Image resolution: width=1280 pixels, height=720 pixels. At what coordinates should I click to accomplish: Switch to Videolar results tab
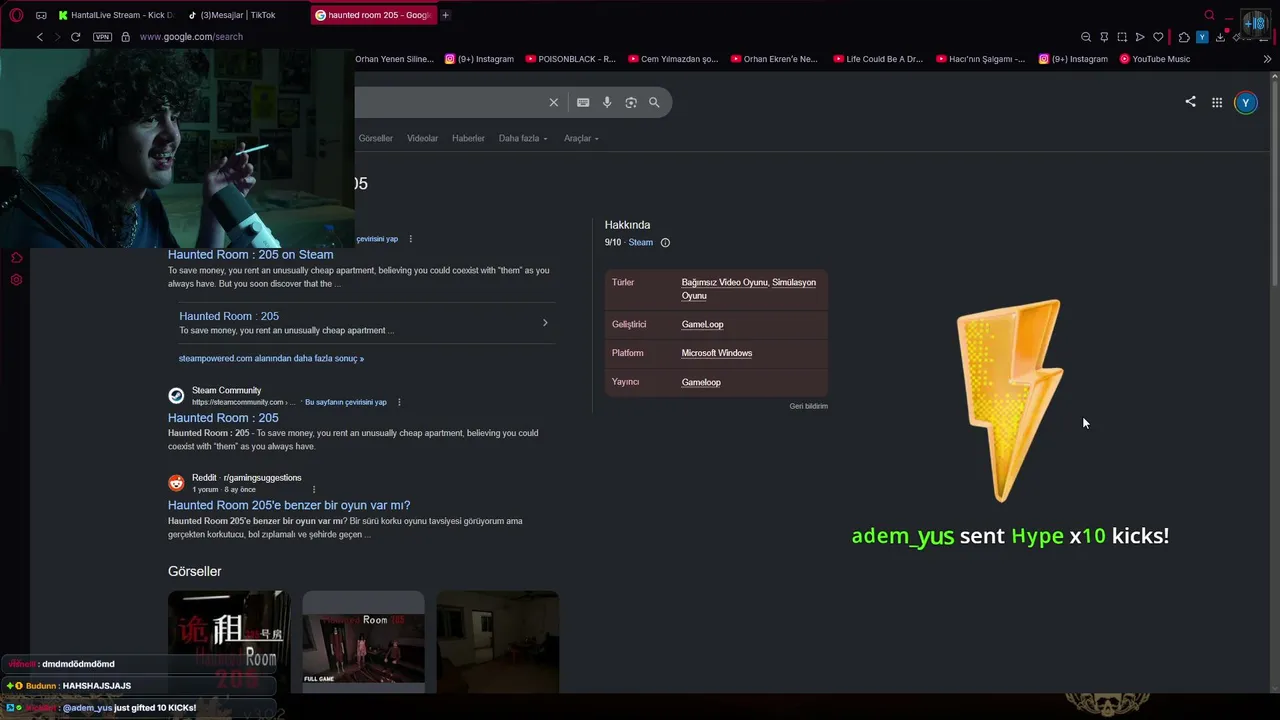coord(422,138)
